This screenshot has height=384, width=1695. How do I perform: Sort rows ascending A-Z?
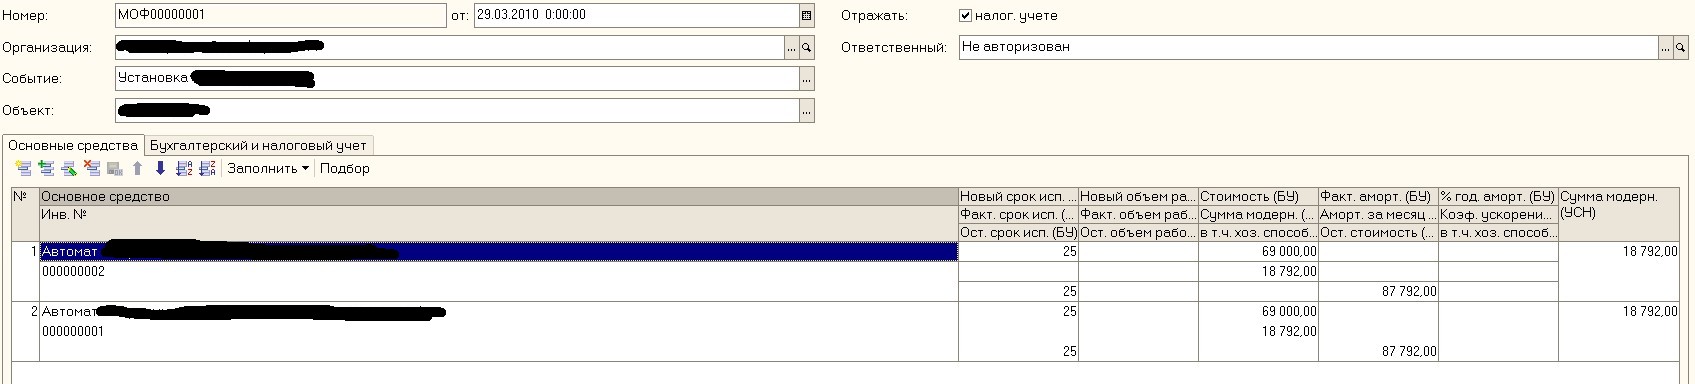coord(184,168)
